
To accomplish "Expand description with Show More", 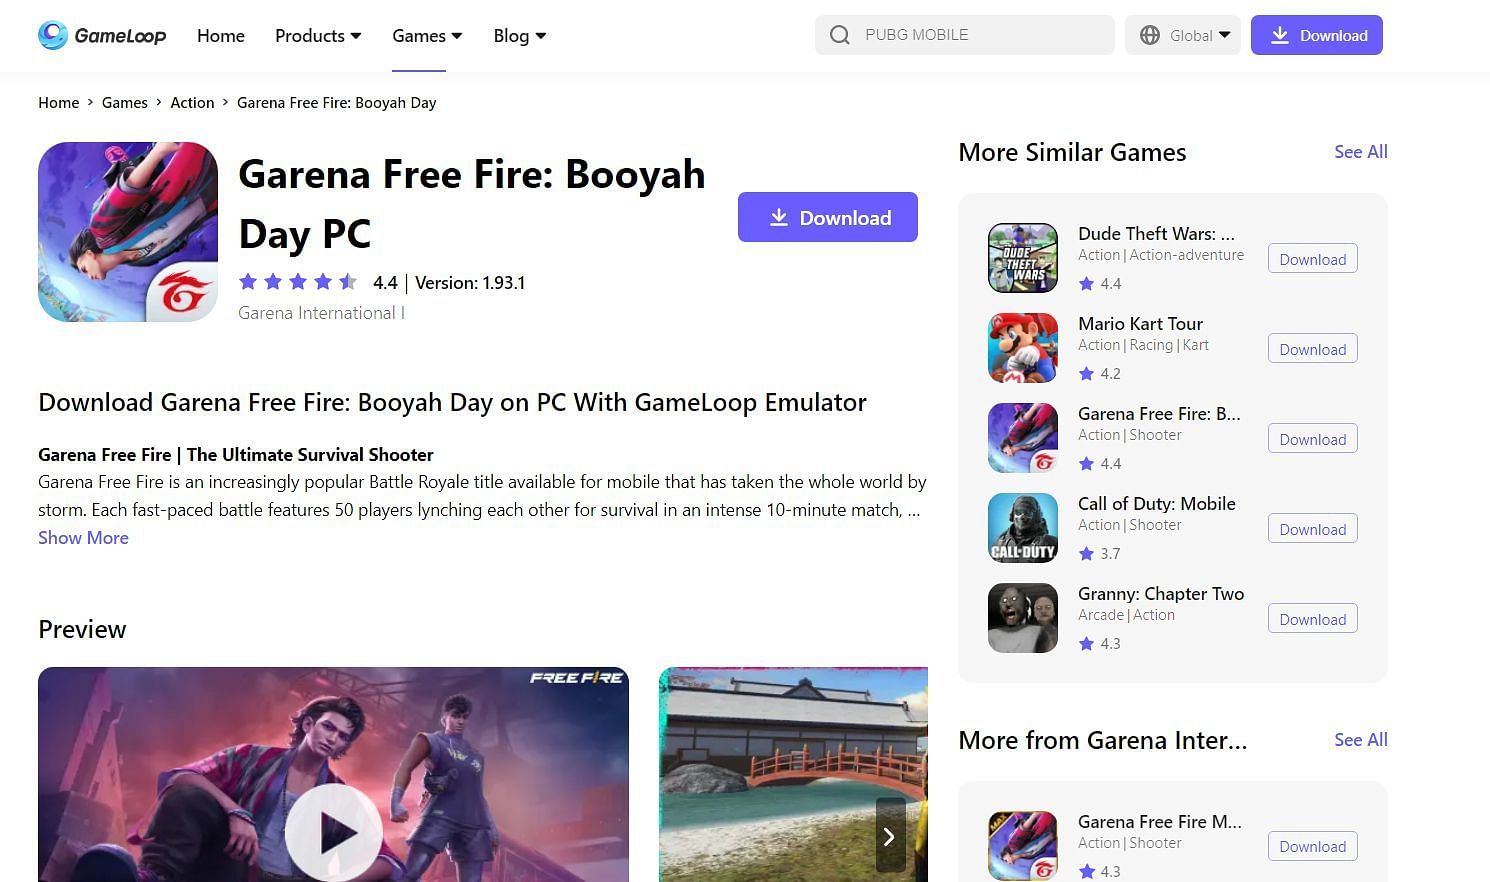I will (x=83, y=538).
